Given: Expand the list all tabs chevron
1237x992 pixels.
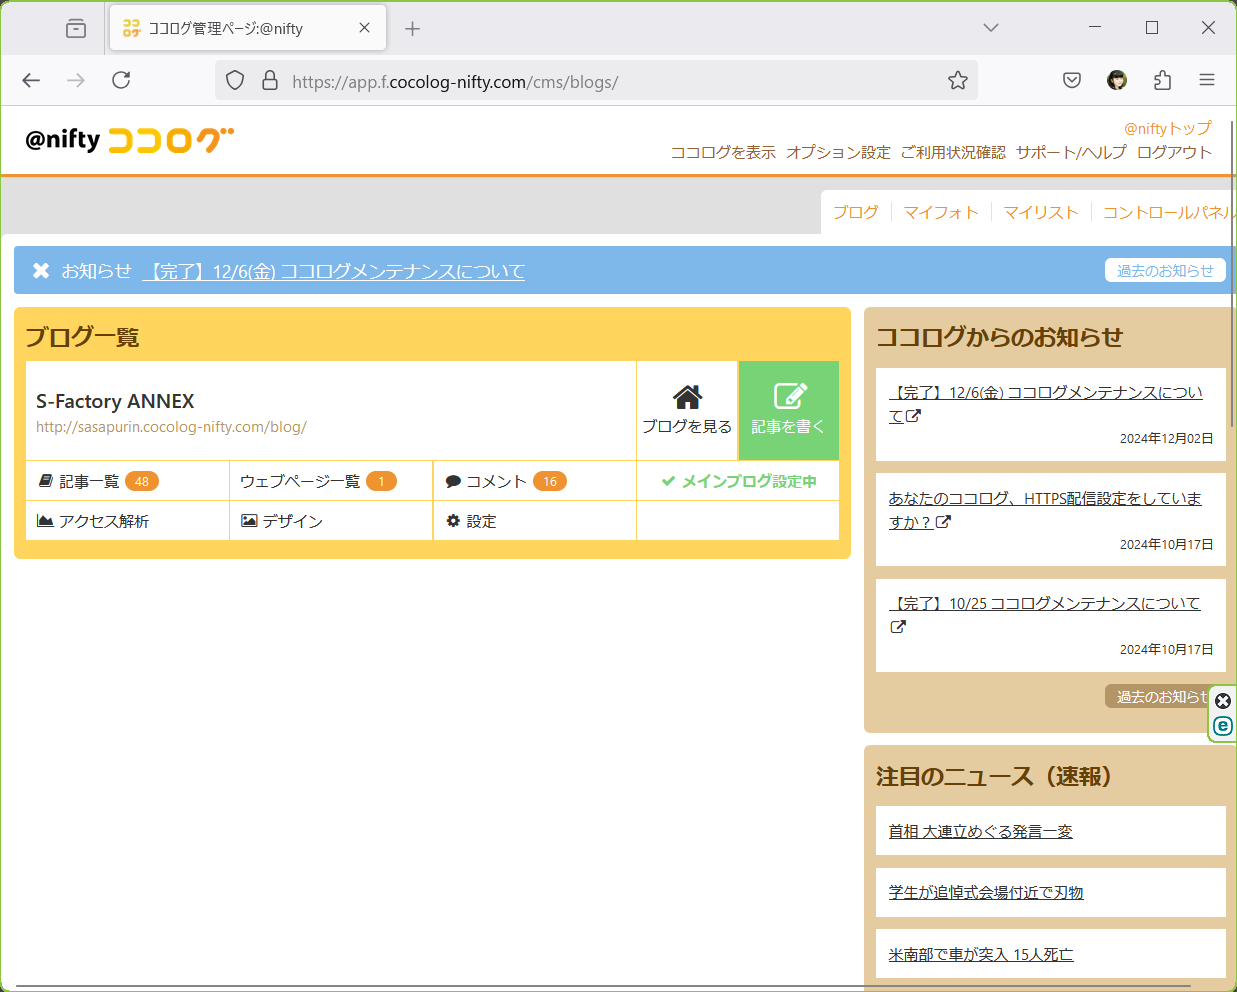Looking at the screenshot, I should click(x=991, y=28).
